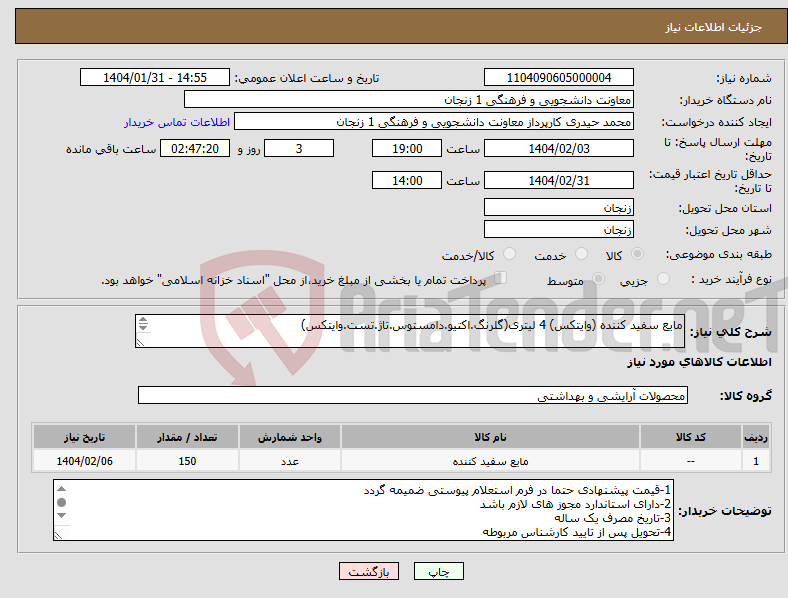Select the کالا radio button

637,254
